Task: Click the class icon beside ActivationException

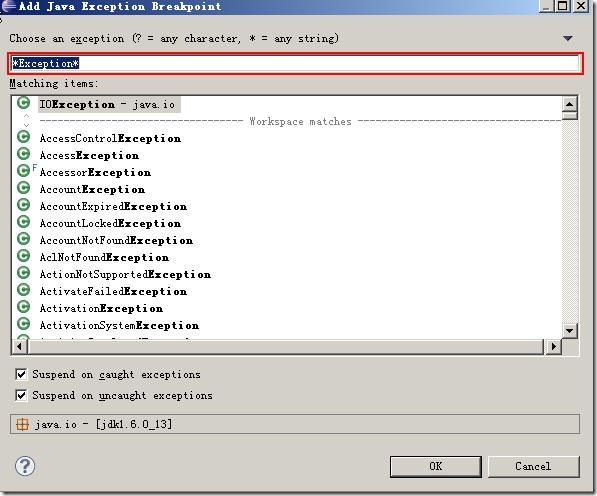Action: pos(24,307)
